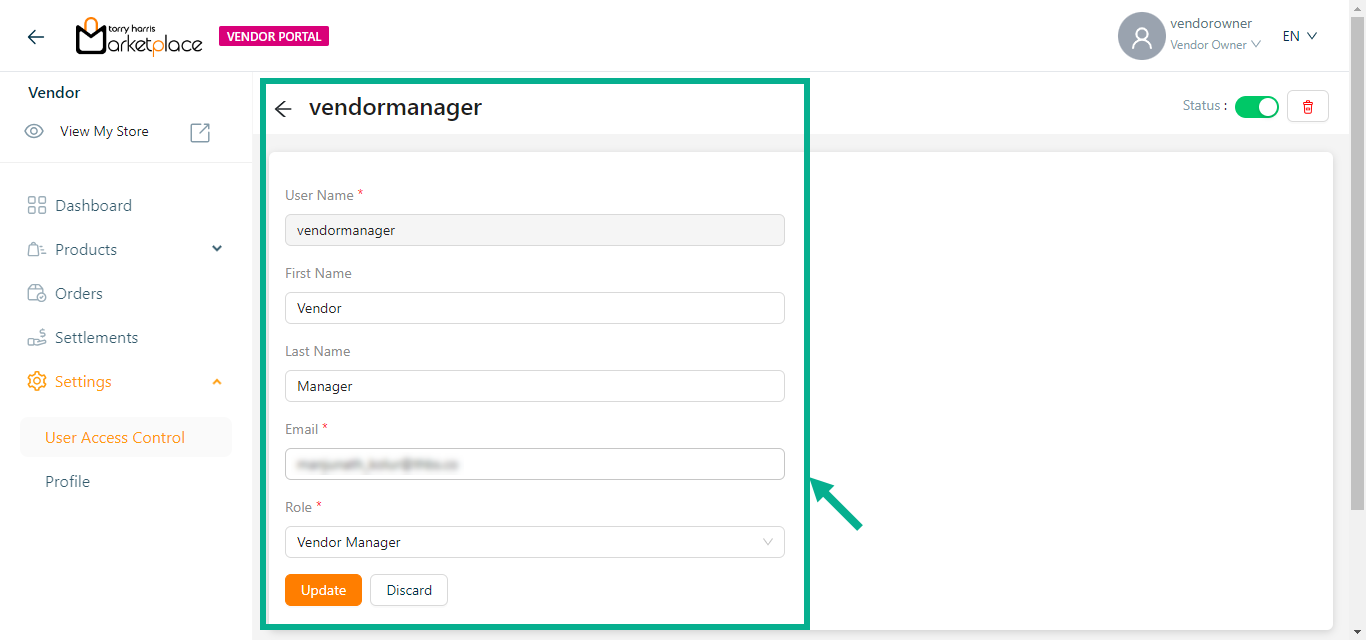Image resolution: width=1366 pixels, height=640 pixels.
Task: Toggle the user Status switch off
Action: point(1256,107)
